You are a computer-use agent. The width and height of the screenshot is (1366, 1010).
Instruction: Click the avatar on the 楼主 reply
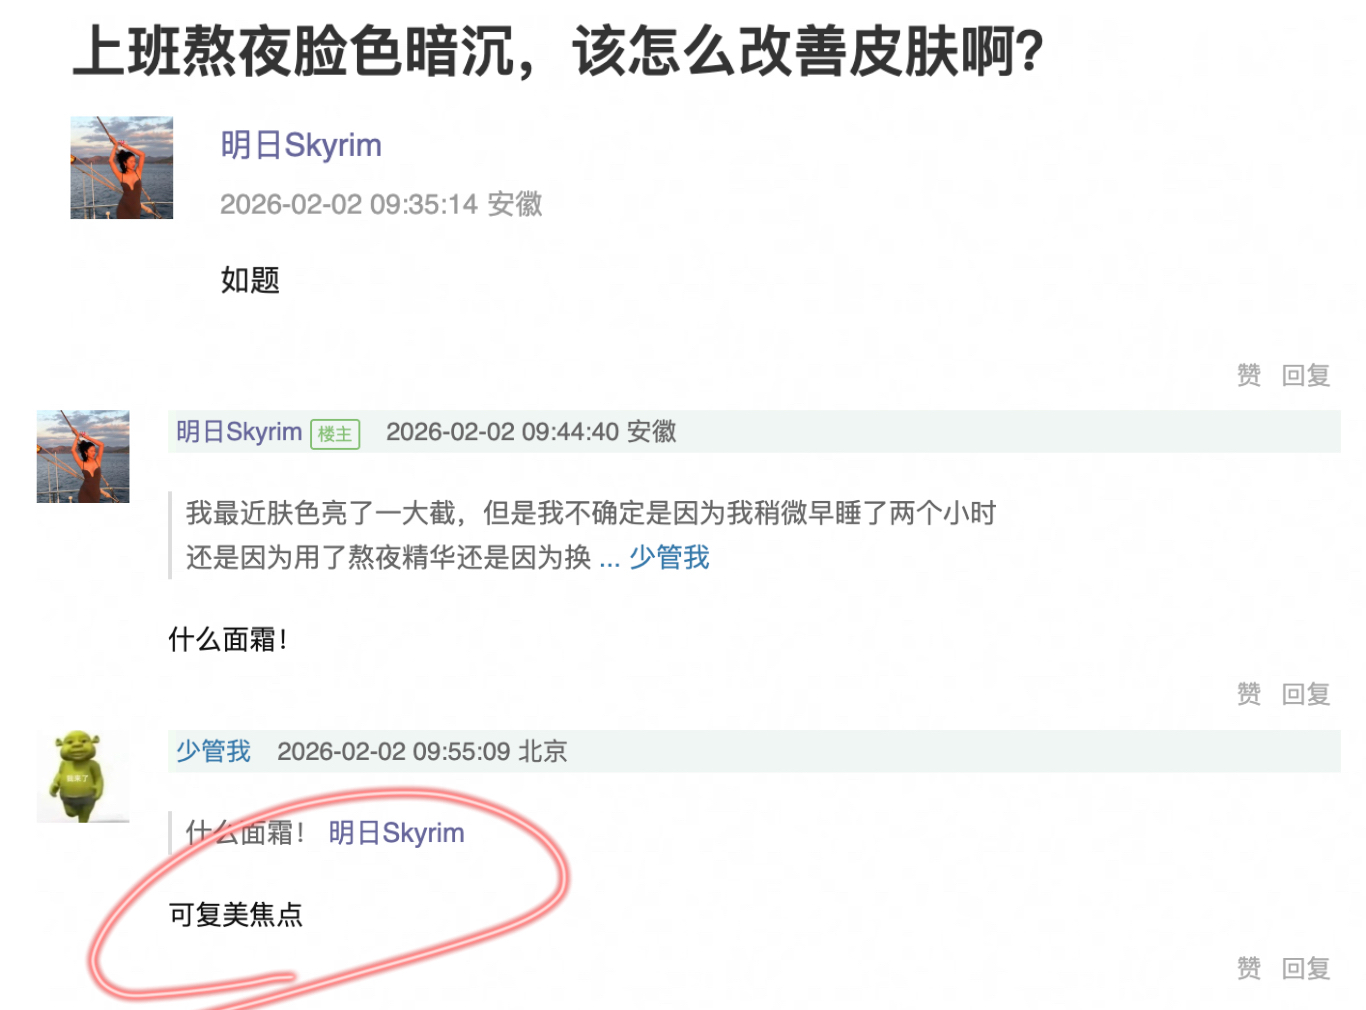click(83, 456)
